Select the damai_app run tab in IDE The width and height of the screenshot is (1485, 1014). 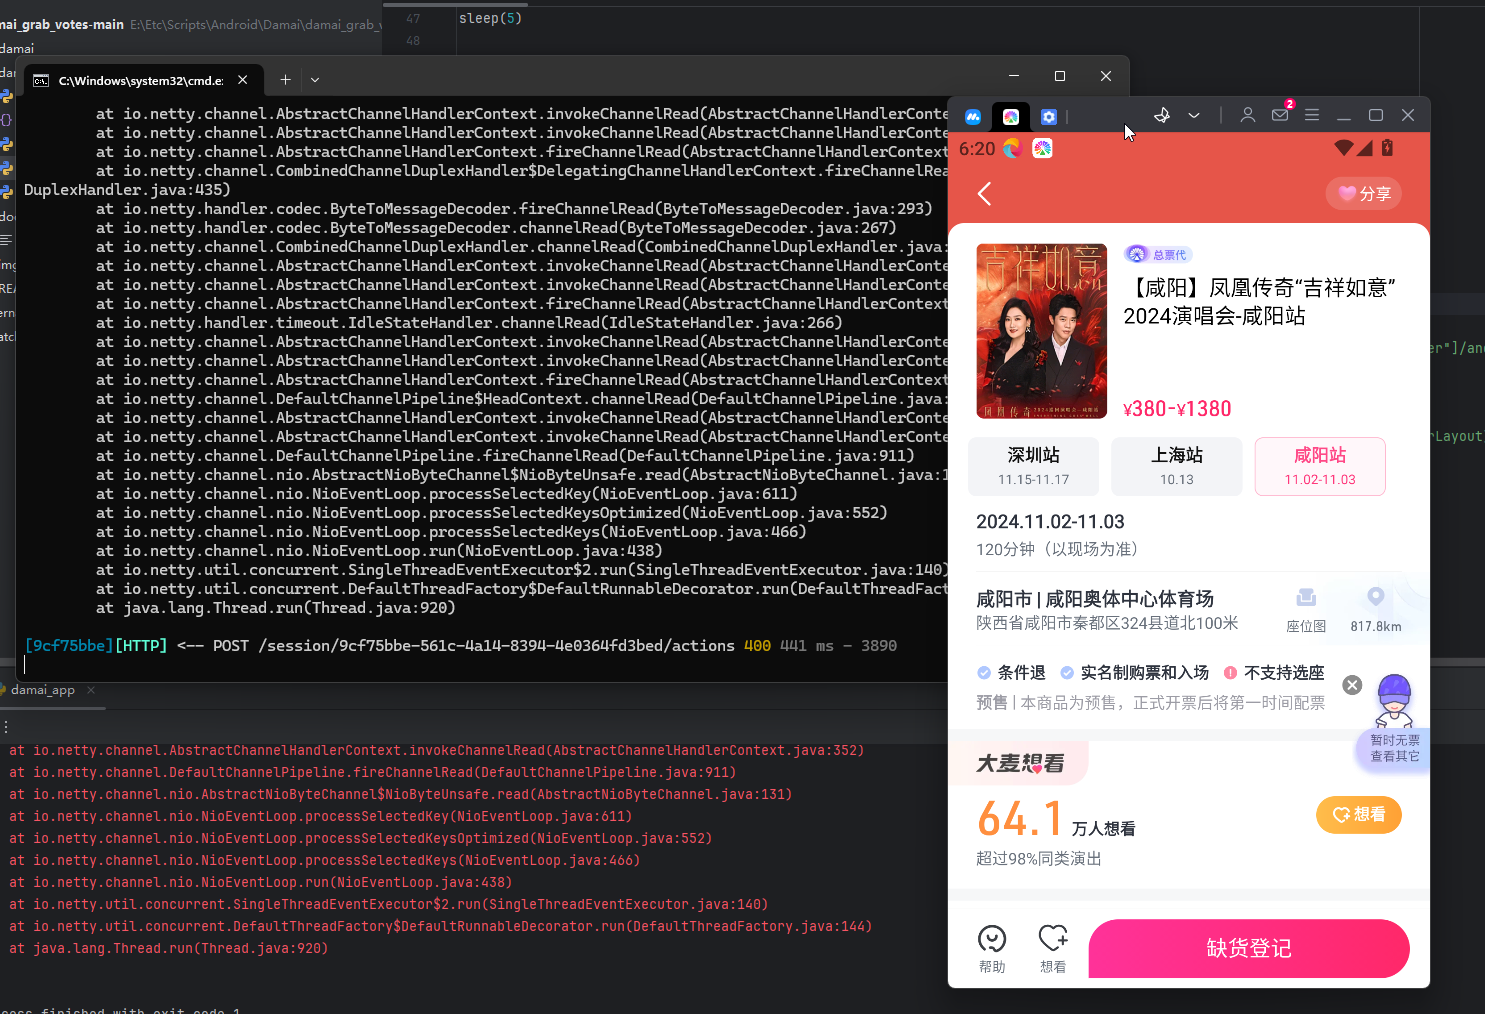43,690
